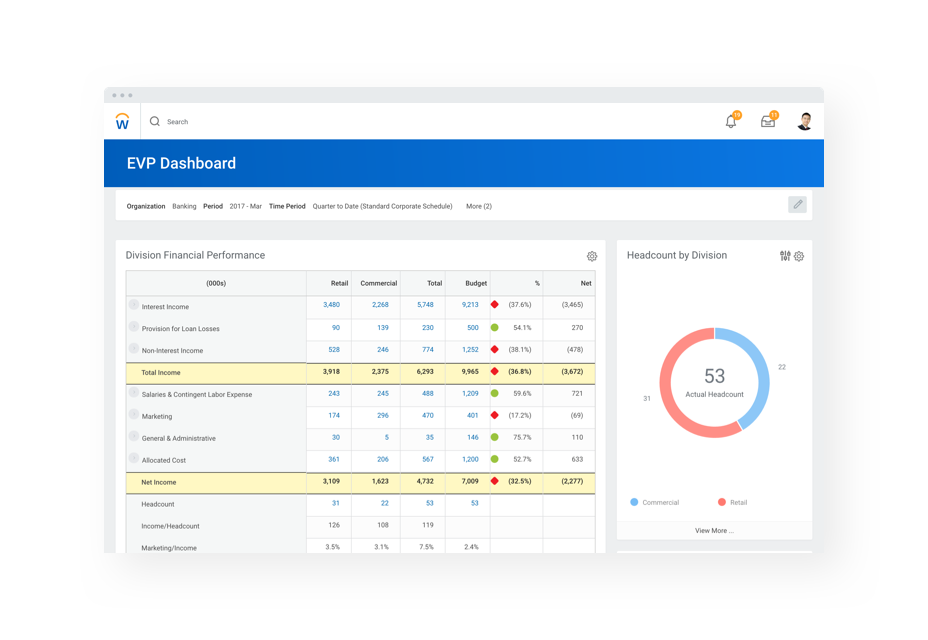Open the inbox tray icon

[768, 122]
